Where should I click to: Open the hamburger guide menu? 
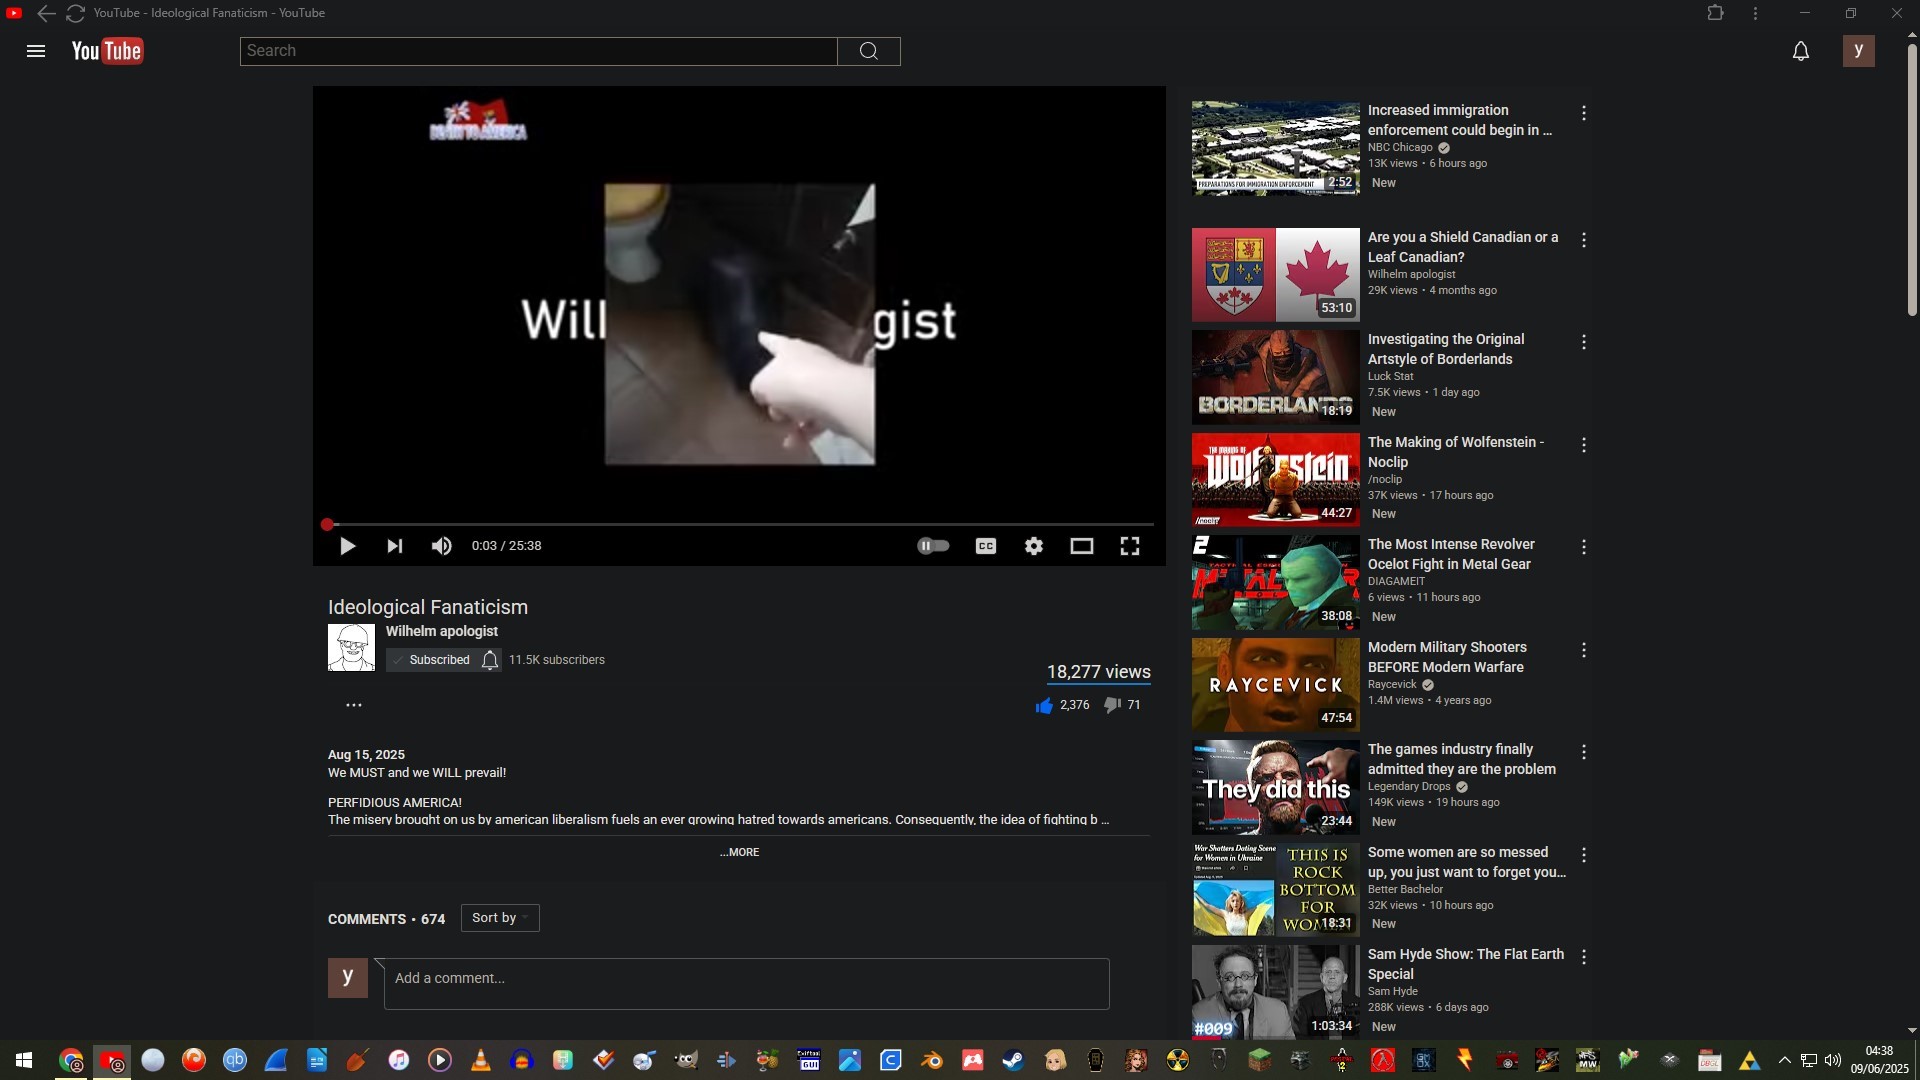click(x=36, y=51)
